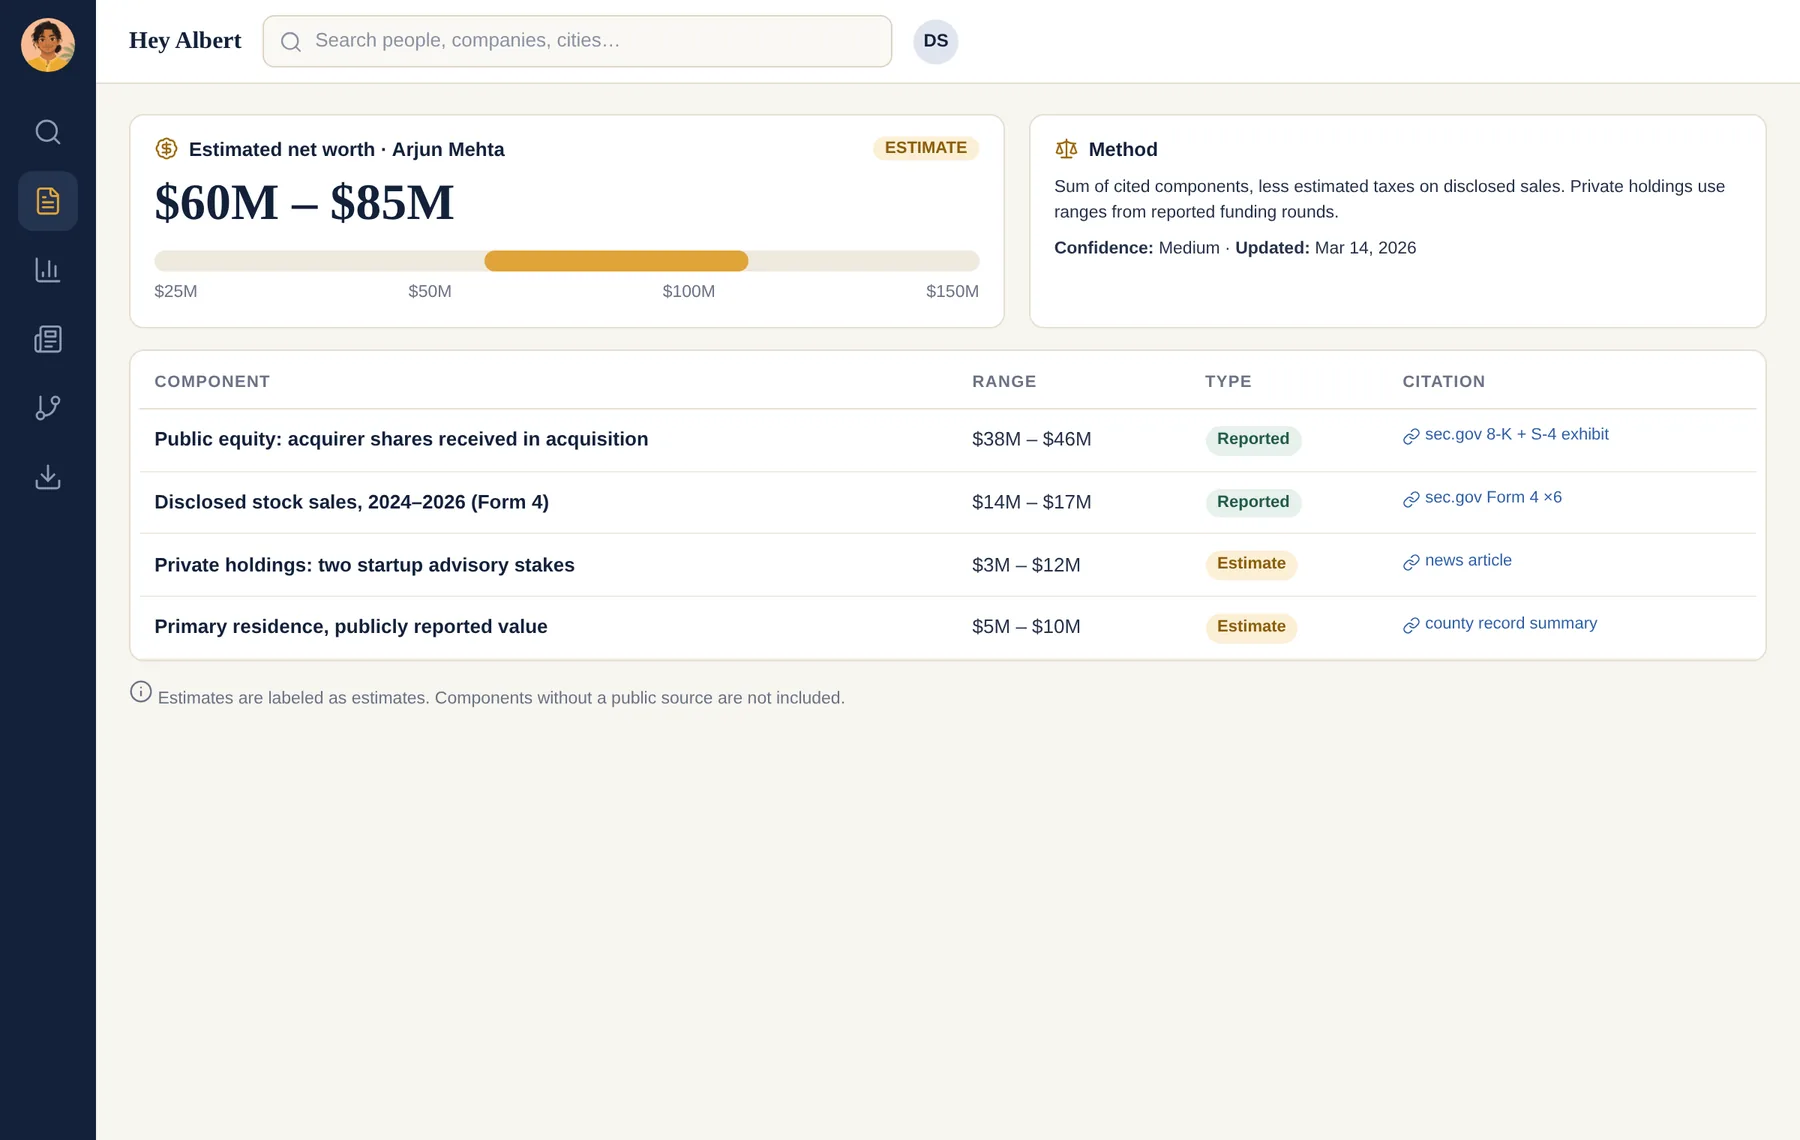Image resolution: width=1800 pixels, height=1140 pixels.
Task: Select the document report sidebar icon
Action: point(48,201)
